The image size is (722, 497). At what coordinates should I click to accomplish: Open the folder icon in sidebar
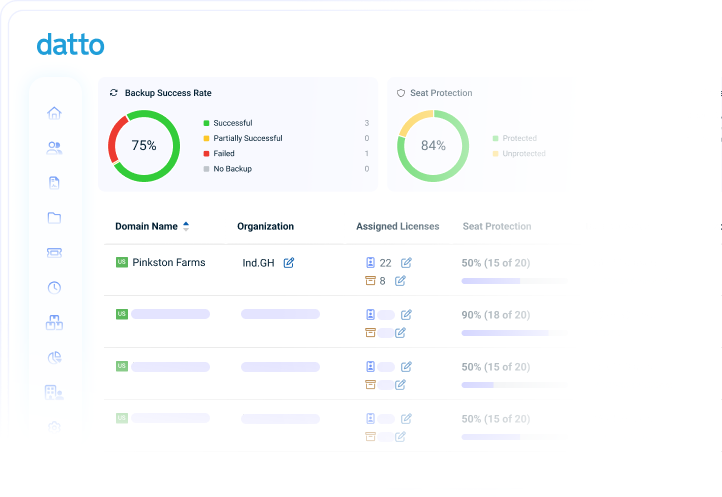pyautogui.click(x=54, y=218)
